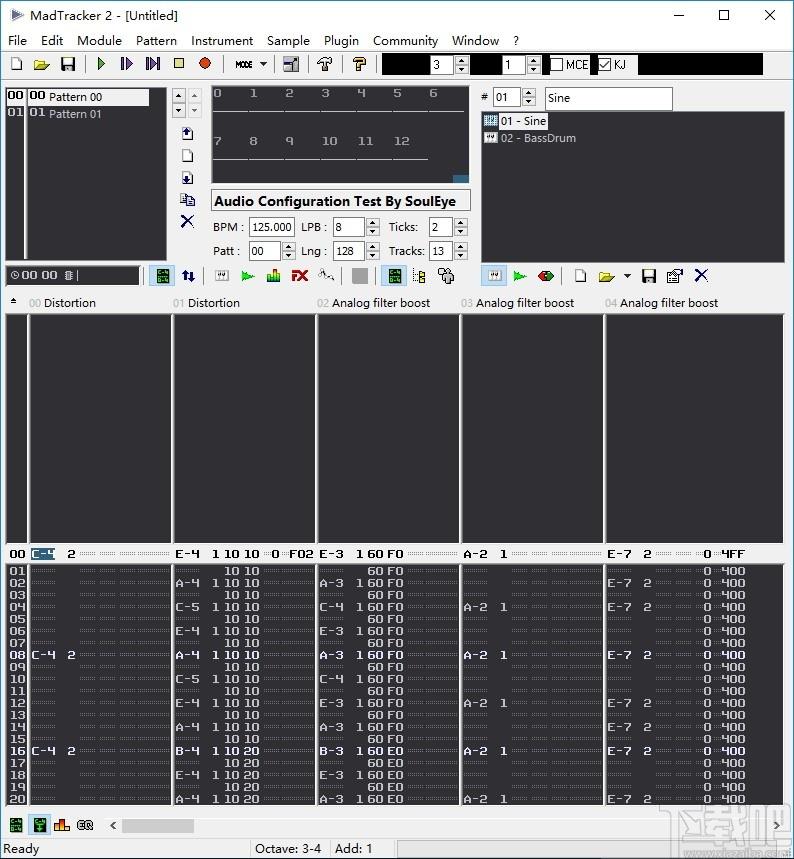Decrease the Tracks count stepper
Screen dimensions: 794x859
[x=461, y=256]
